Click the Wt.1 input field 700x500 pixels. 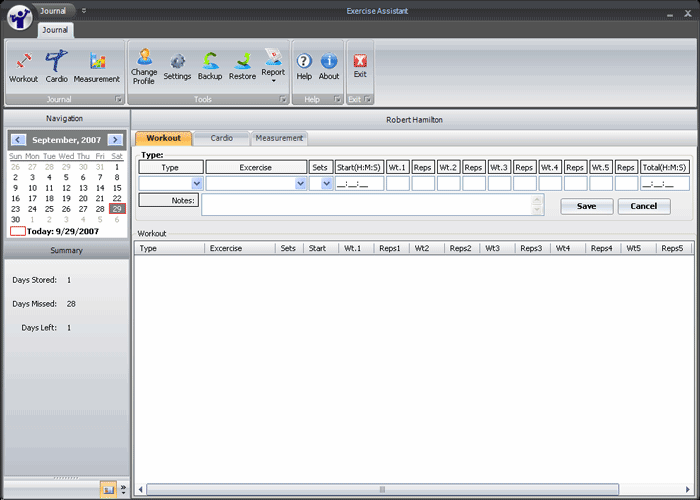[398, 183]
